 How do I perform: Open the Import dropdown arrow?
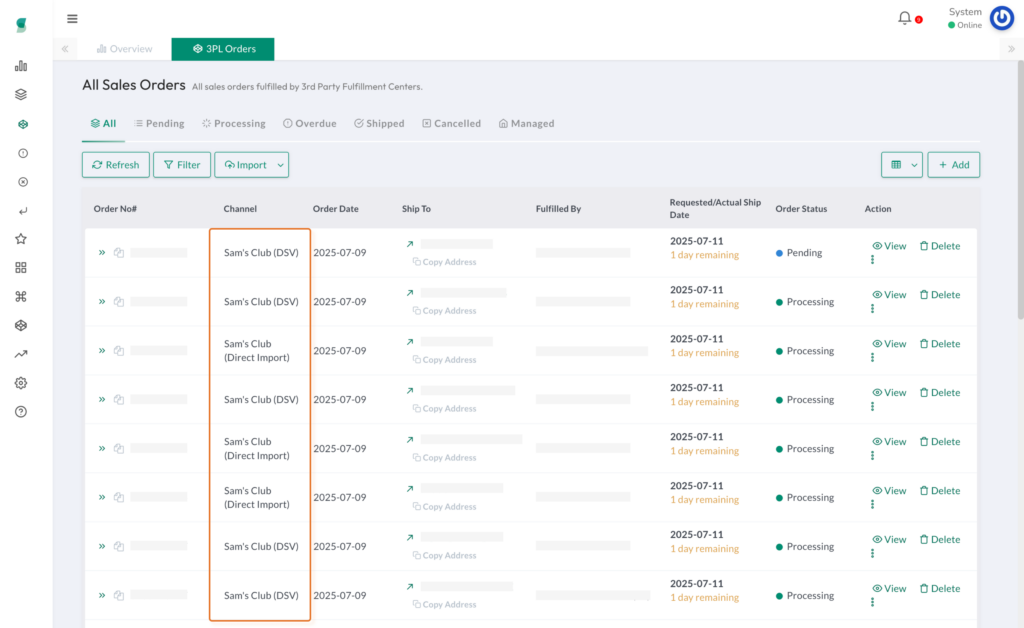tap(281, 165)
